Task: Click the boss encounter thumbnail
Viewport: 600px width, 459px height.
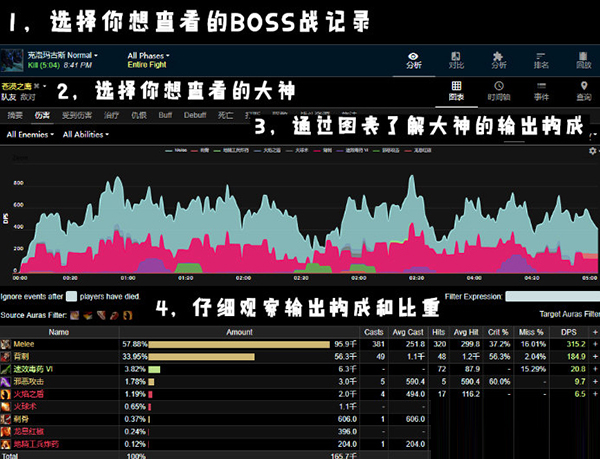Action: [14, 60]
